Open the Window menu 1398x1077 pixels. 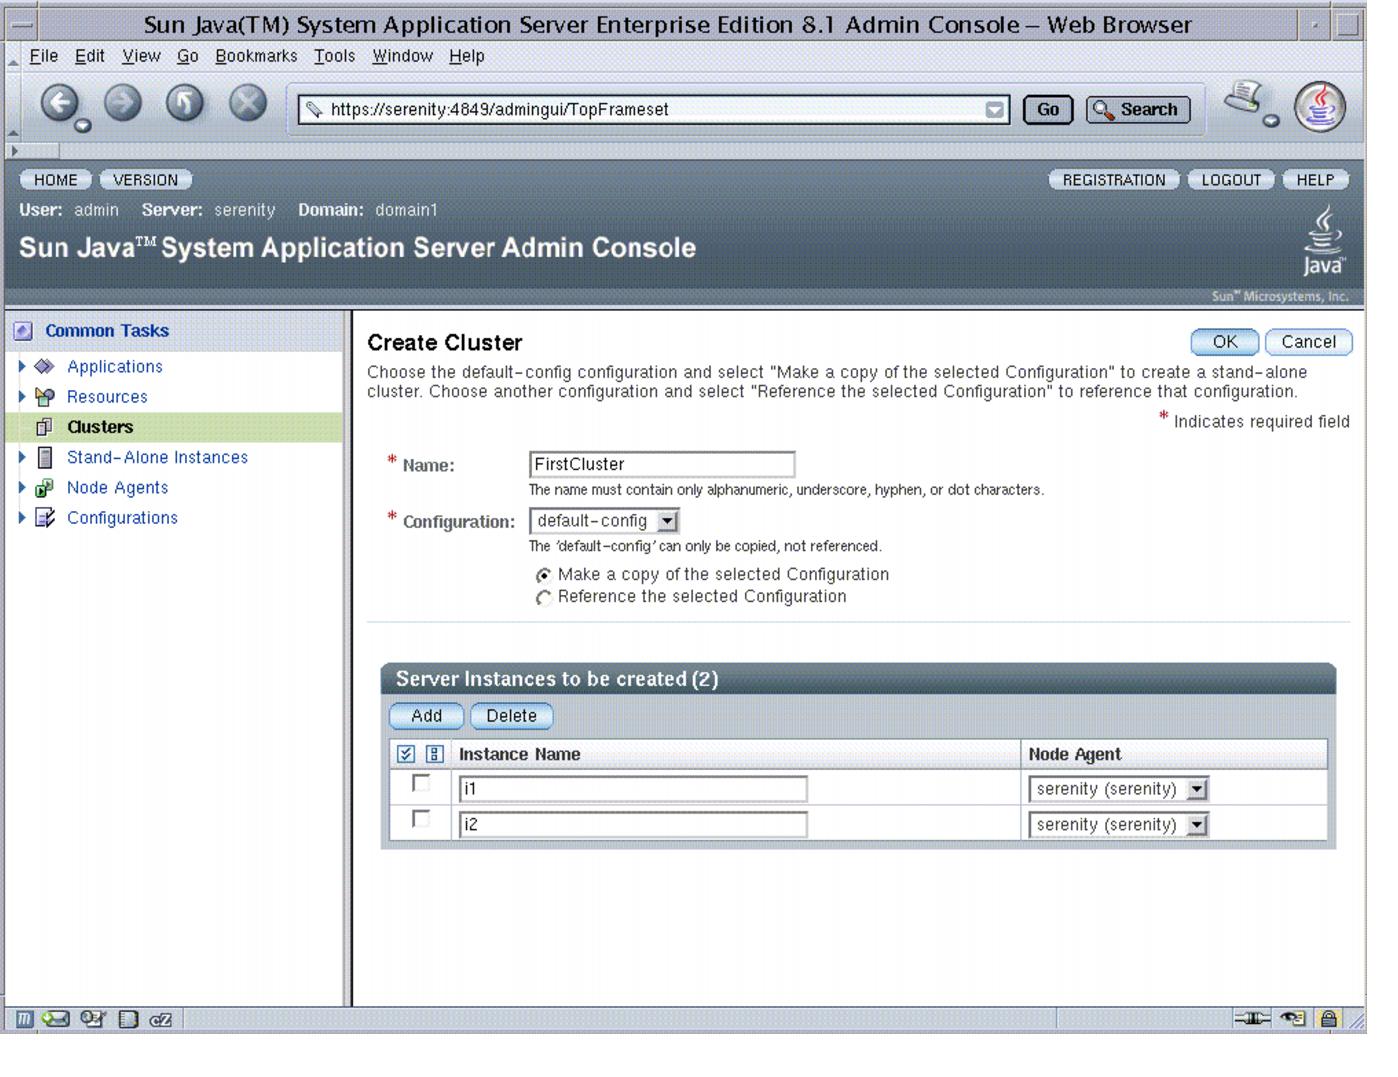403,56
